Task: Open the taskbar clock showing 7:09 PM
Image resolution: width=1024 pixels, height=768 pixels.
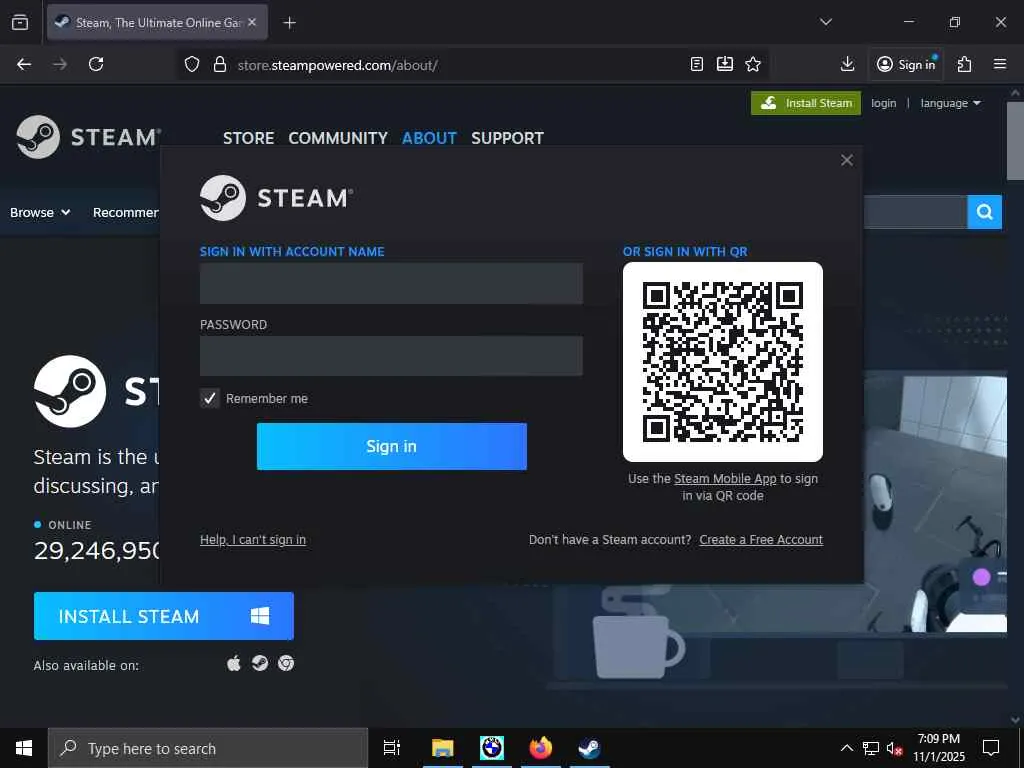Action: tap(938, 748)
